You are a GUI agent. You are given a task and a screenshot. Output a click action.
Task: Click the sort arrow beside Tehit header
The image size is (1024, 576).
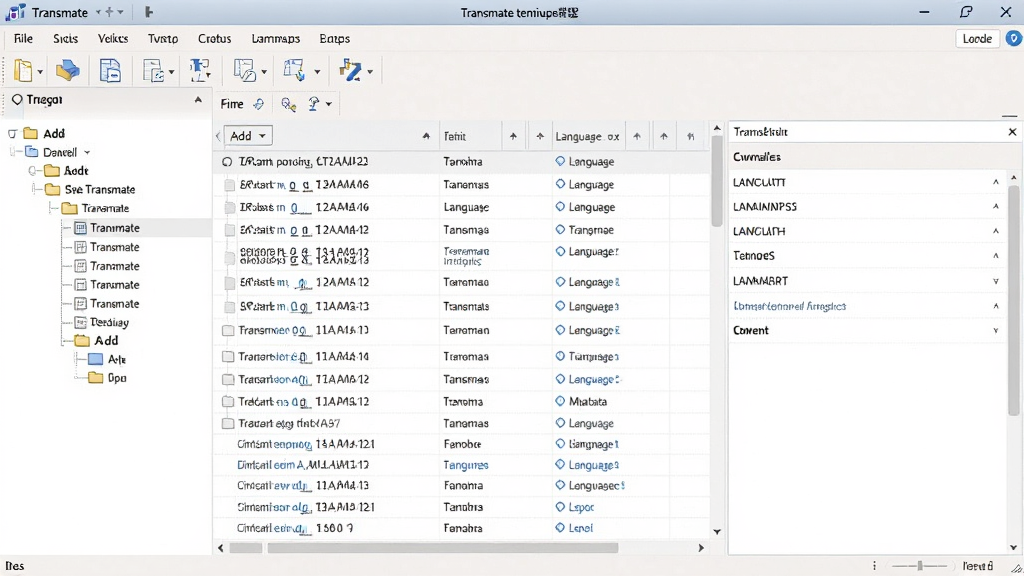coord(513,136)
